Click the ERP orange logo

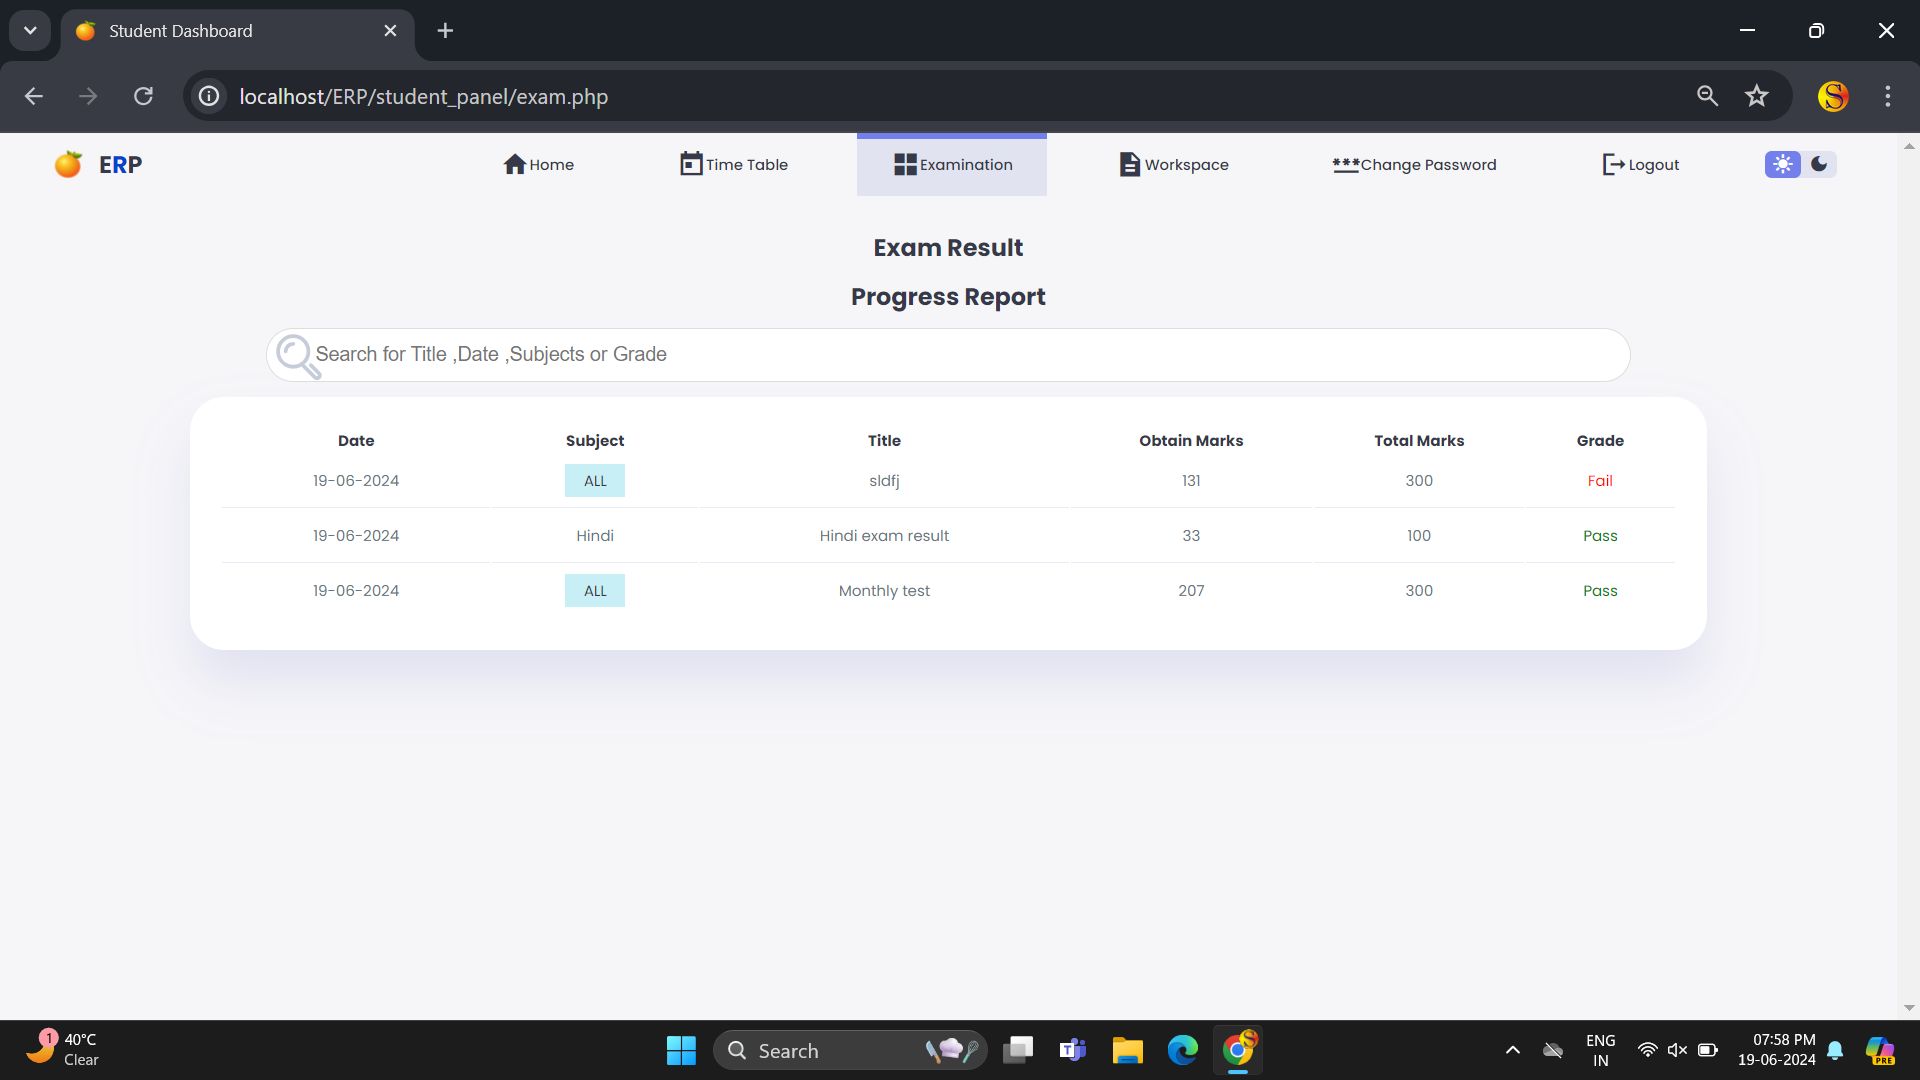click(x=68, y=164)
